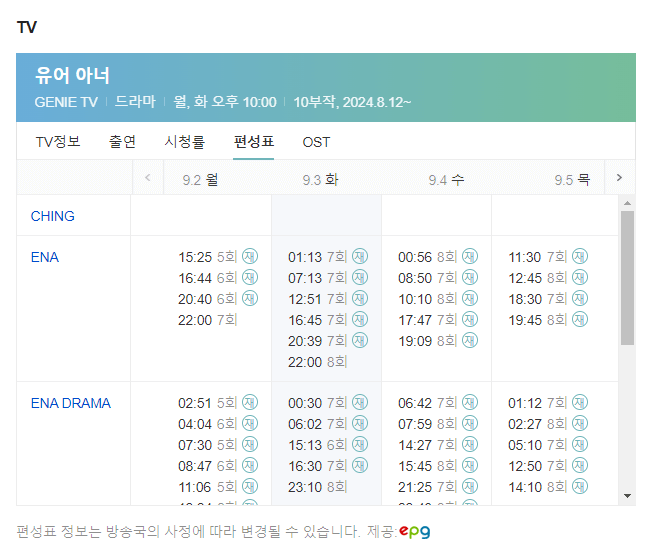Select the 9.4 수 date header

click(446, 180)
